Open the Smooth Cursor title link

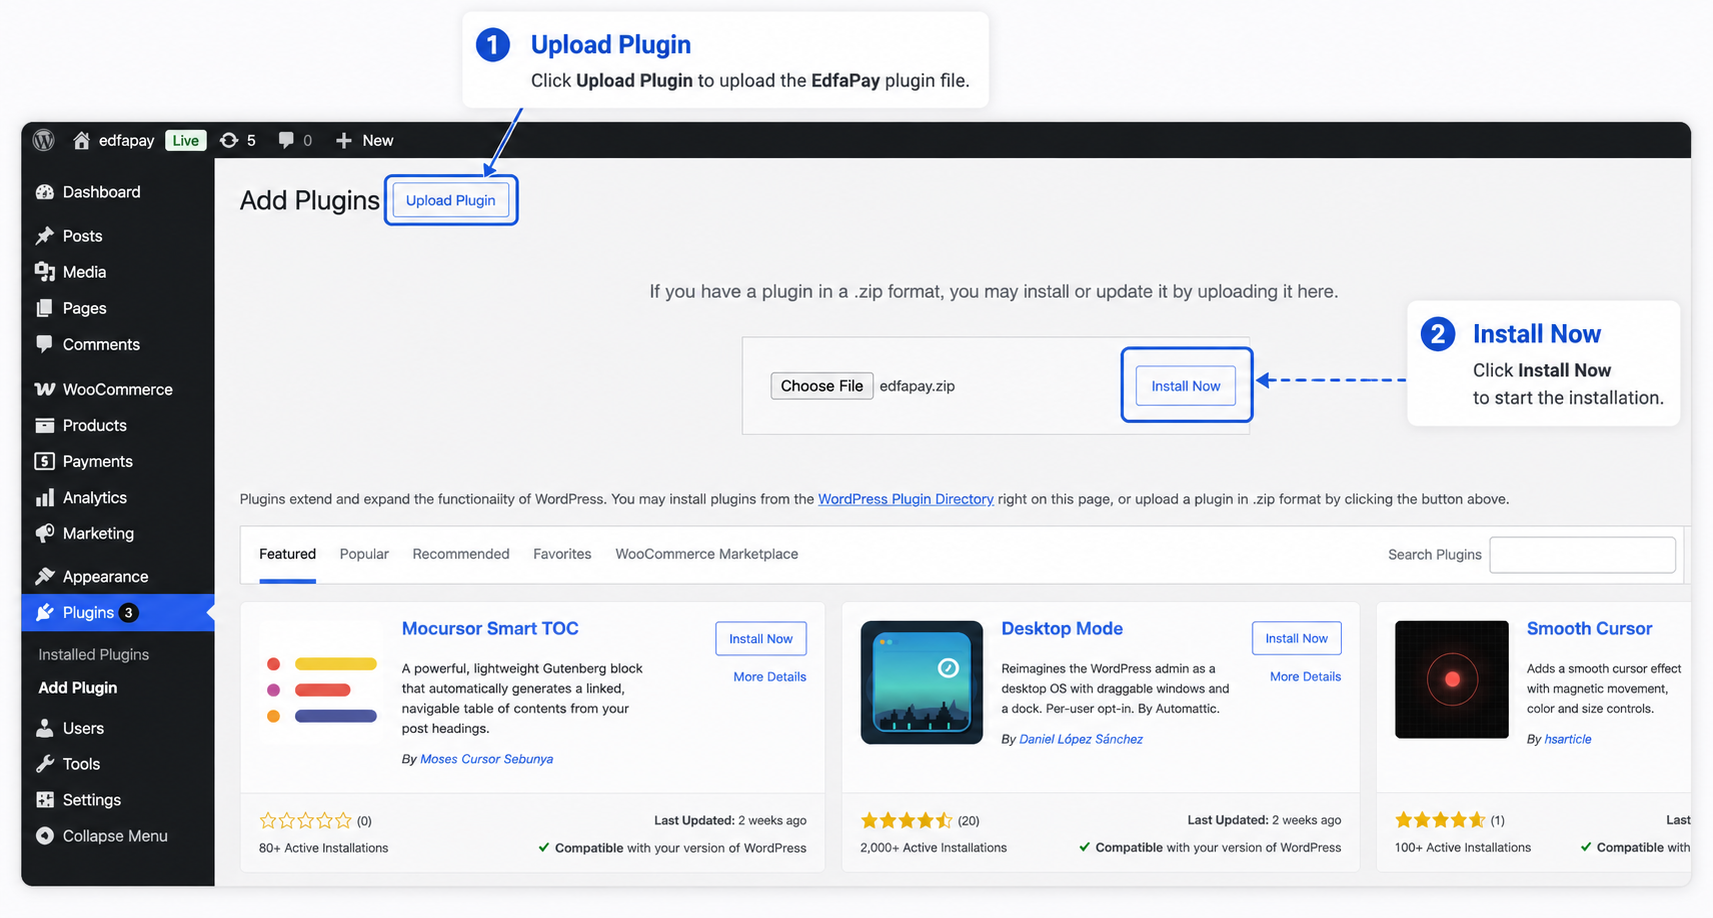[x=1589, y=629]
